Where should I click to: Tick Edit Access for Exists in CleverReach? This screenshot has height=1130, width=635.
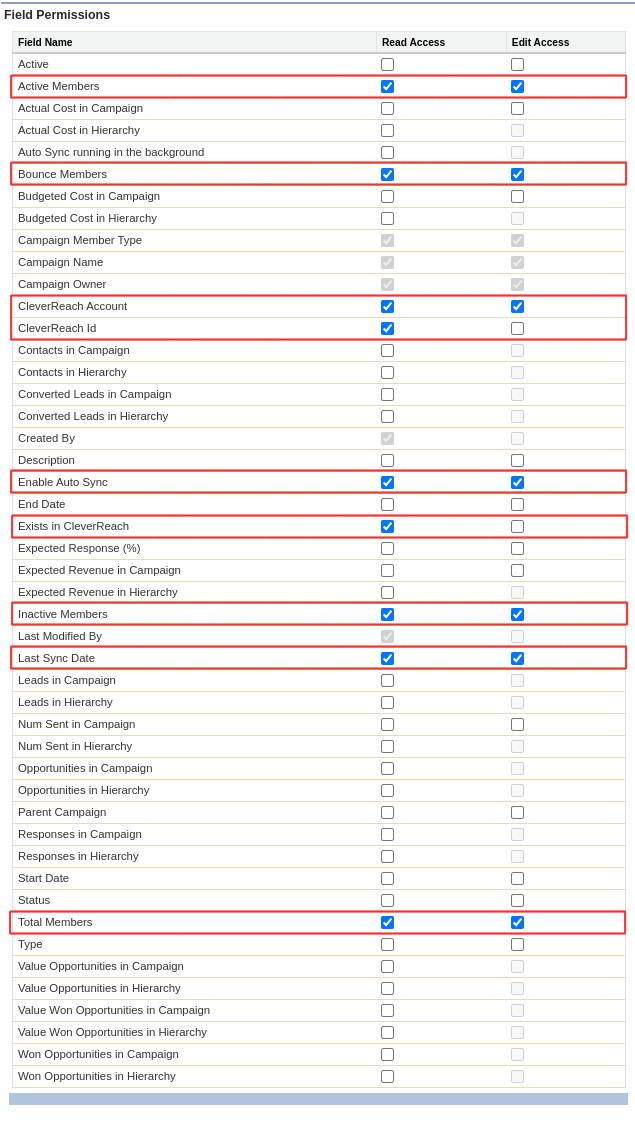point(518,526)
